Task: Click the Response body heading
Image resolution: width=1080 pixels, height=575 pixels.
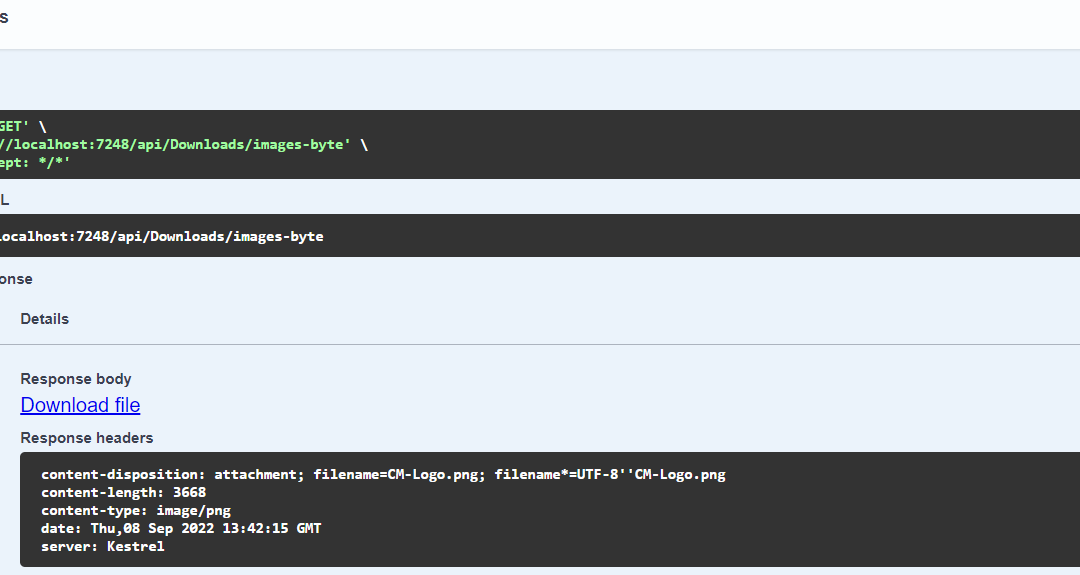Action: tap(76, 379)
